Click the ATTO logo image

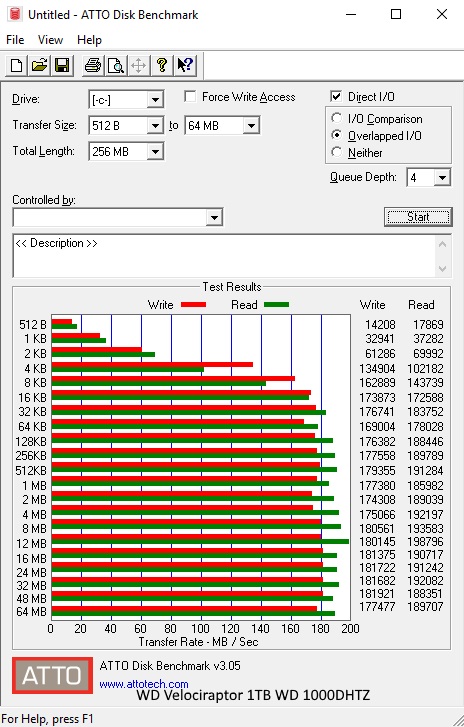[x=52, y=675]
